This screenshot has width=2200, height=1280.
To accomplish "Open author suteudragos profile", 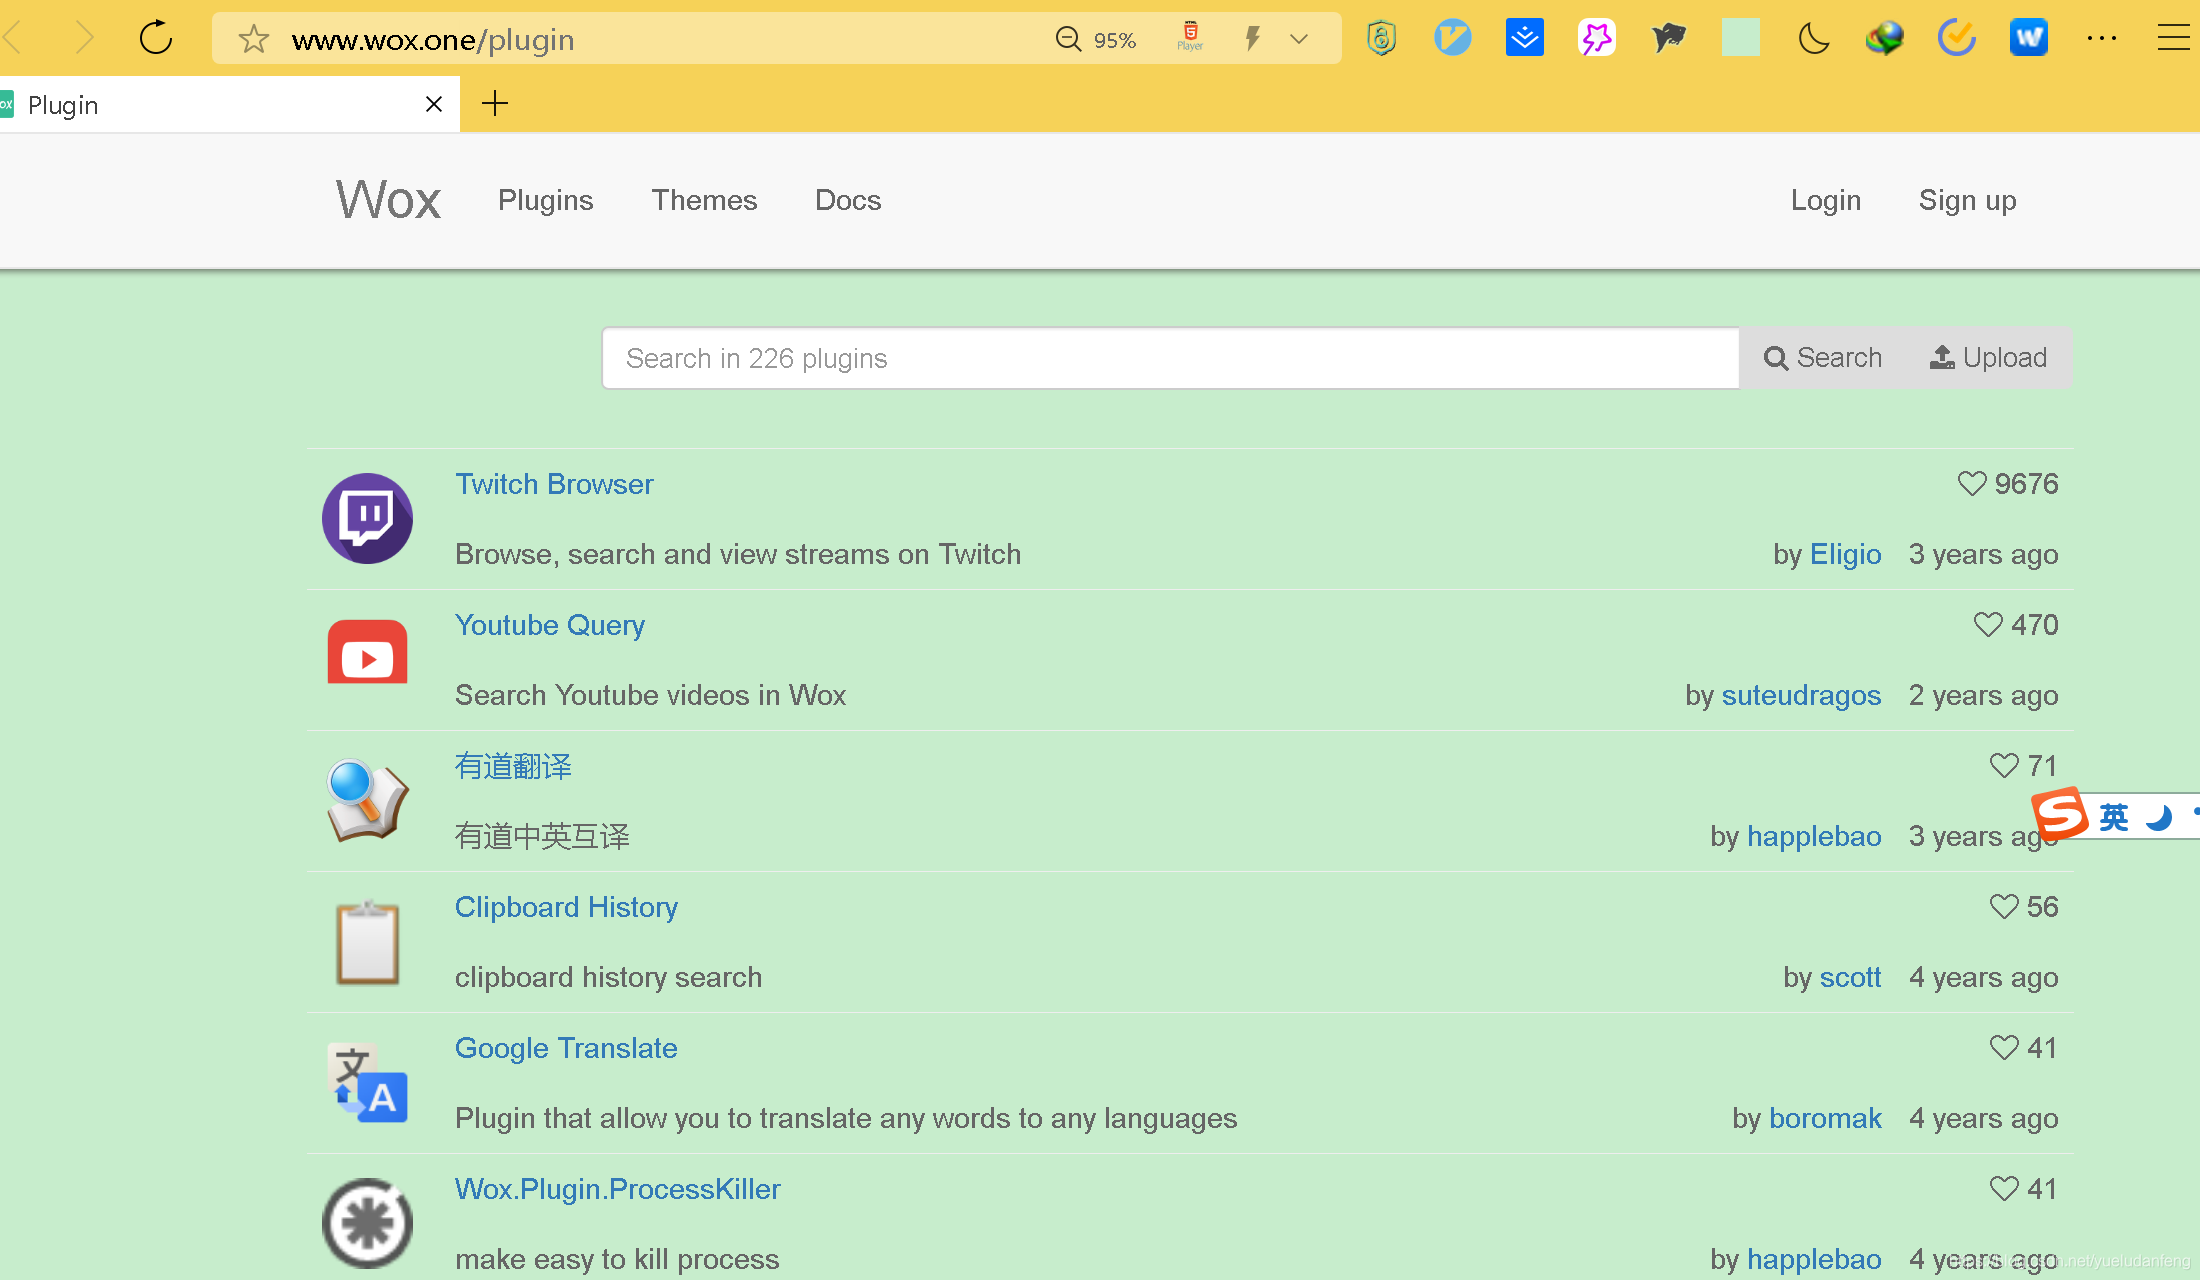I will (1801, 695).
